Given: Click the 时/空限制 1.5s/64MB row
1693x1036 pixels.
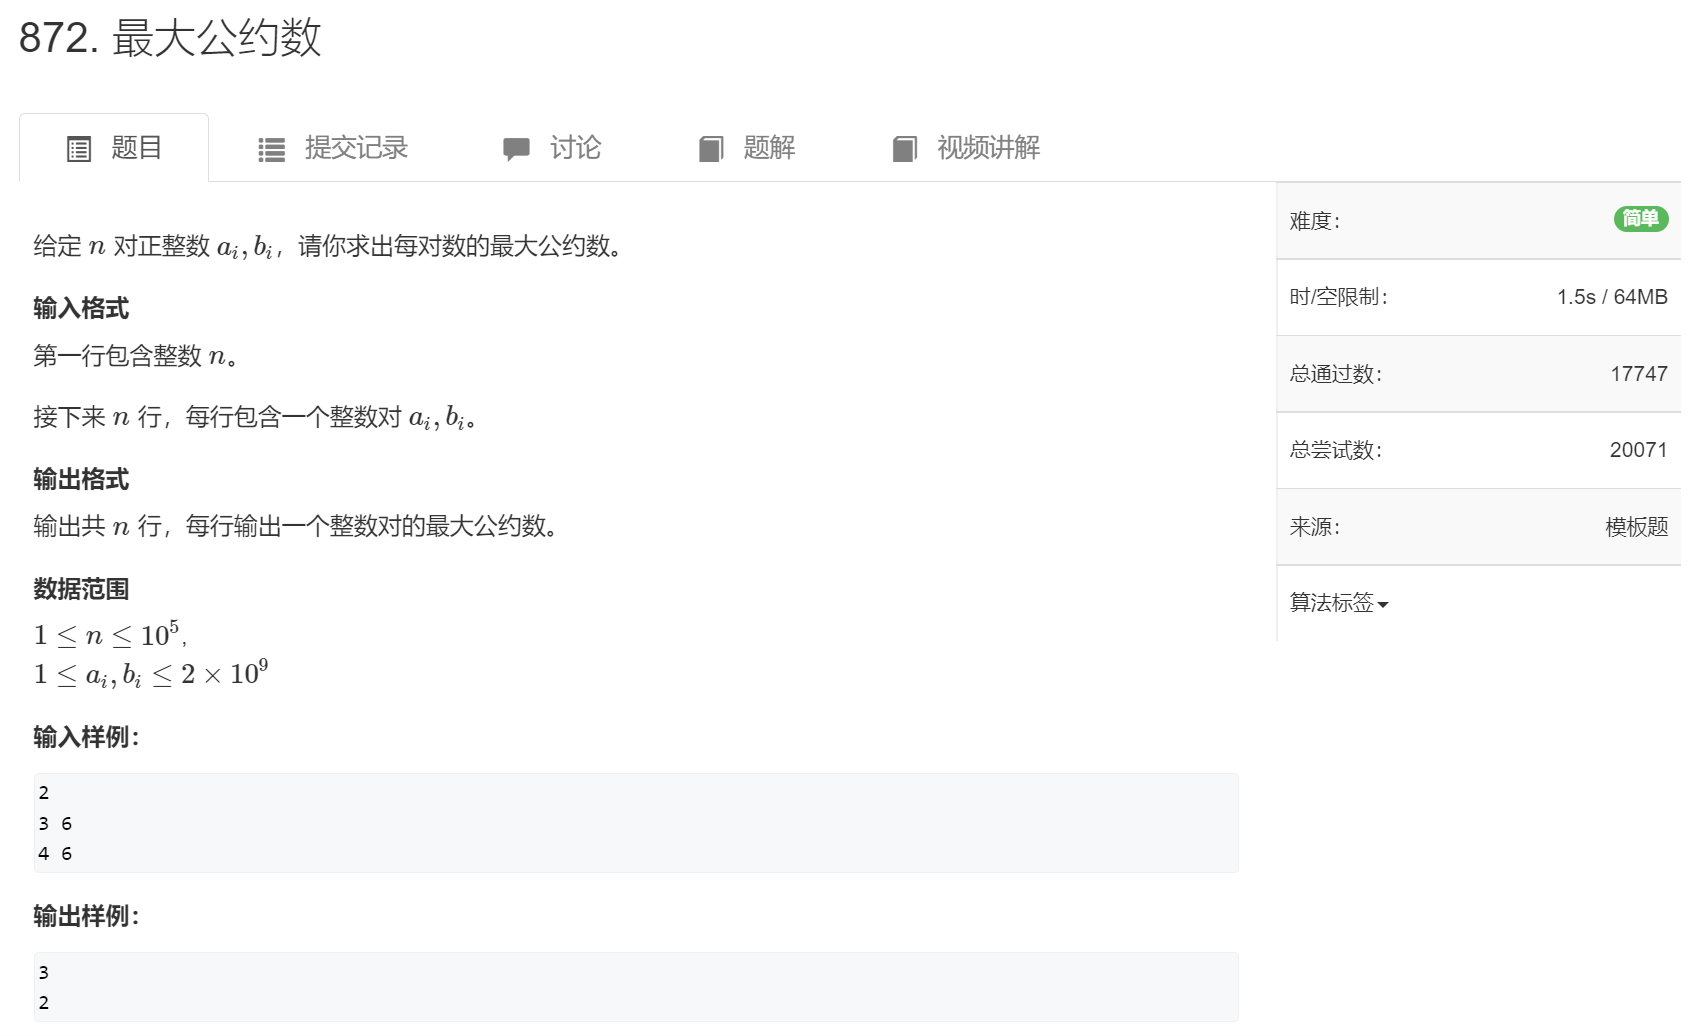Looking at the screenshot, I should point(1478,297).
